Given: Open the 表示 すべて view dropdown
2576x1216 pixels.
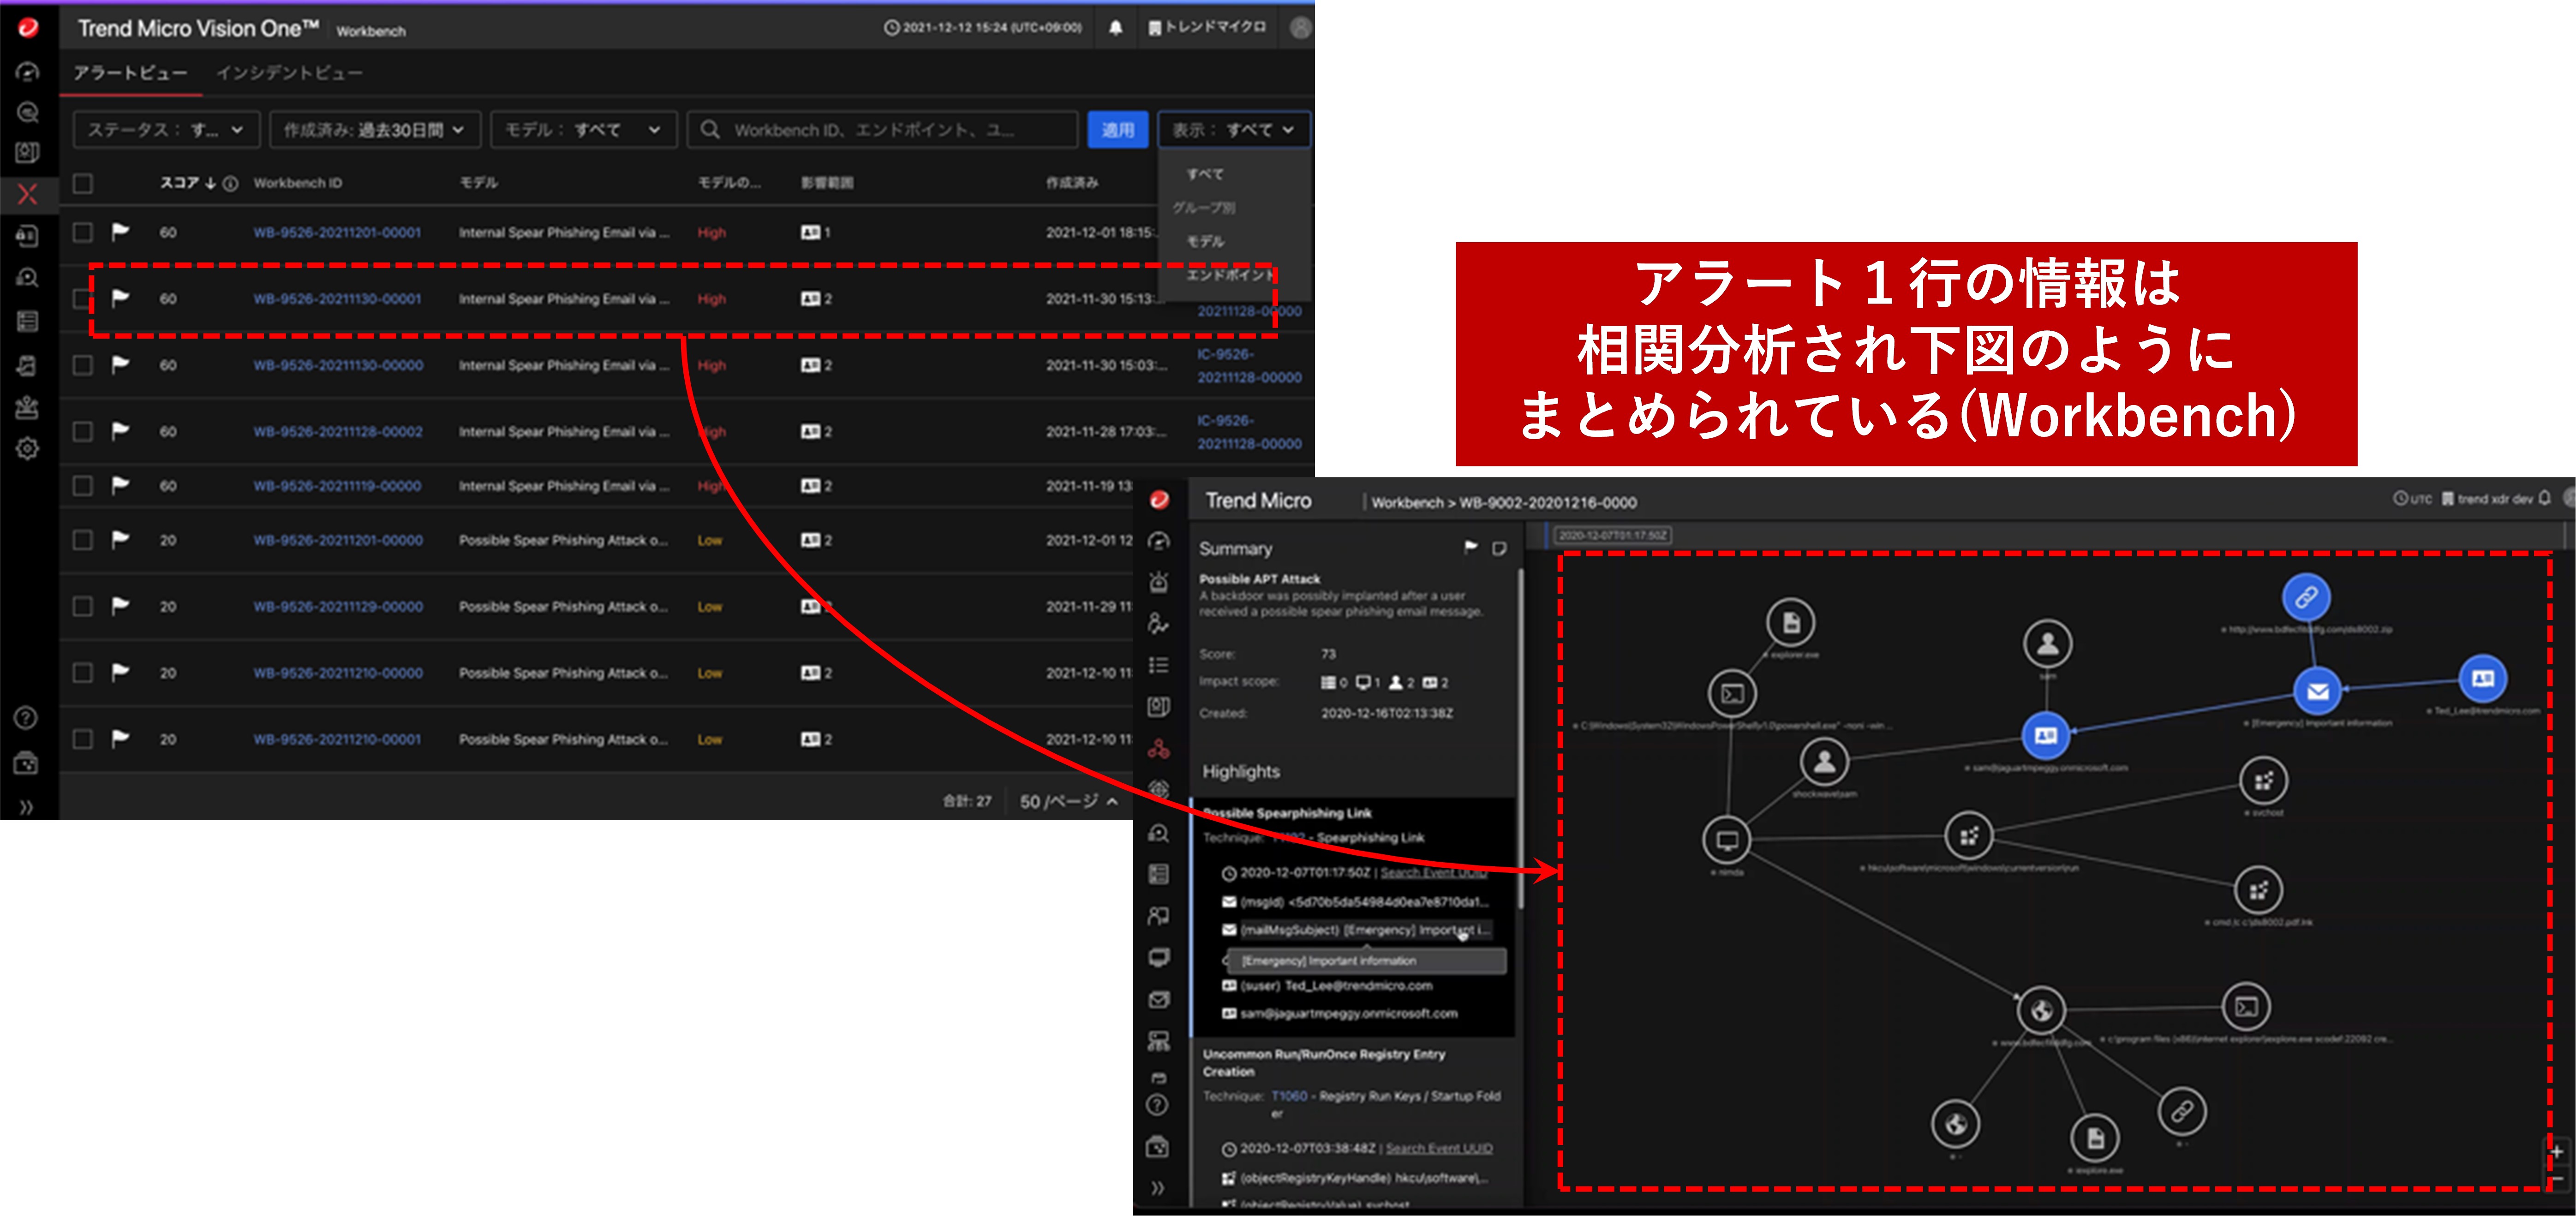Looking at the screenshot, I should click(x=1233, y=130).
